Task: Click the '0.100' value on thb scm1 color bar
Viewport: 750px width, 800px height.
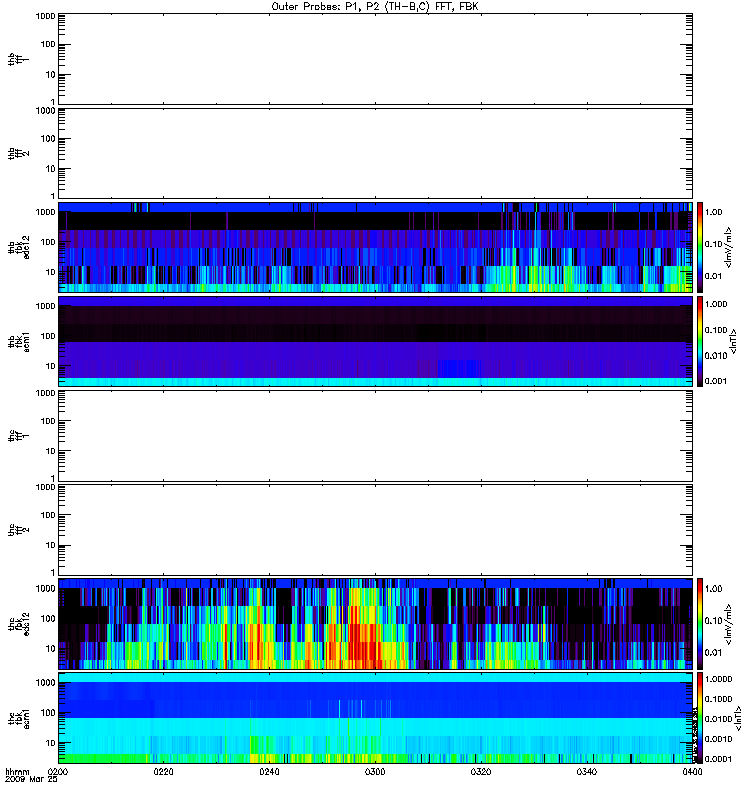Action: (x=716, y=330)
